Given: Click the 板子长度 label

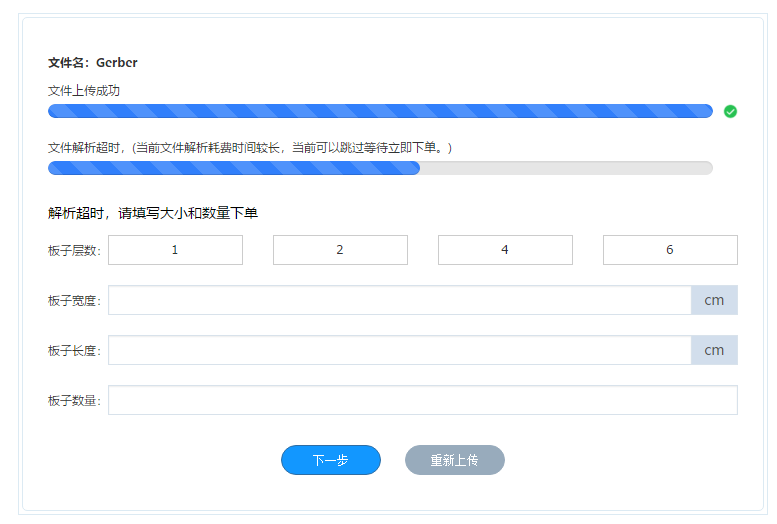Looking at the screenshot, I should click(74, 351).
